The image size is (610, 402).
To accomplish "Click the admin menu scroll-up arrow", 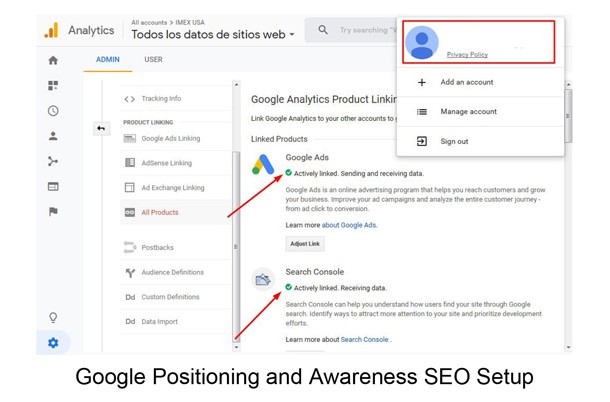I will [x=236, y=84].
